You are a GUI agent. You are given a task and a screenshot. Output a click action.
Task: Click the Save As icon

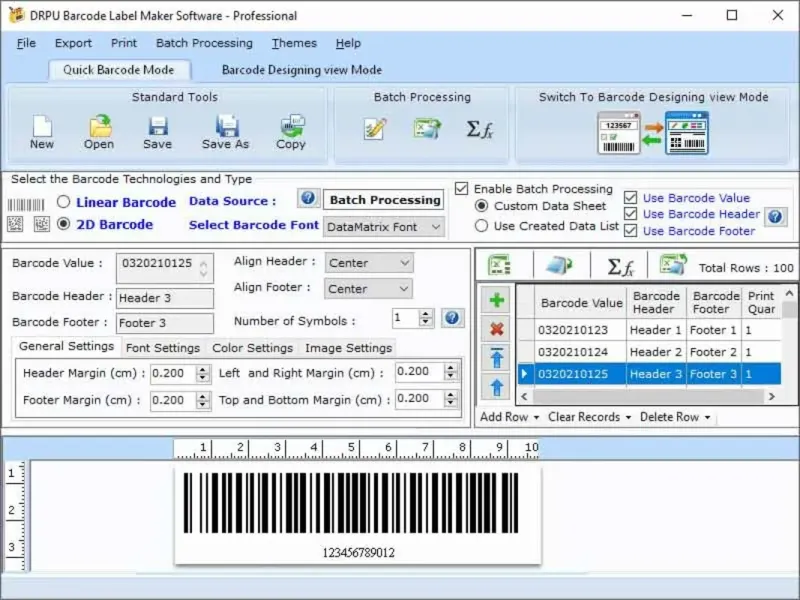pos(227,126)
